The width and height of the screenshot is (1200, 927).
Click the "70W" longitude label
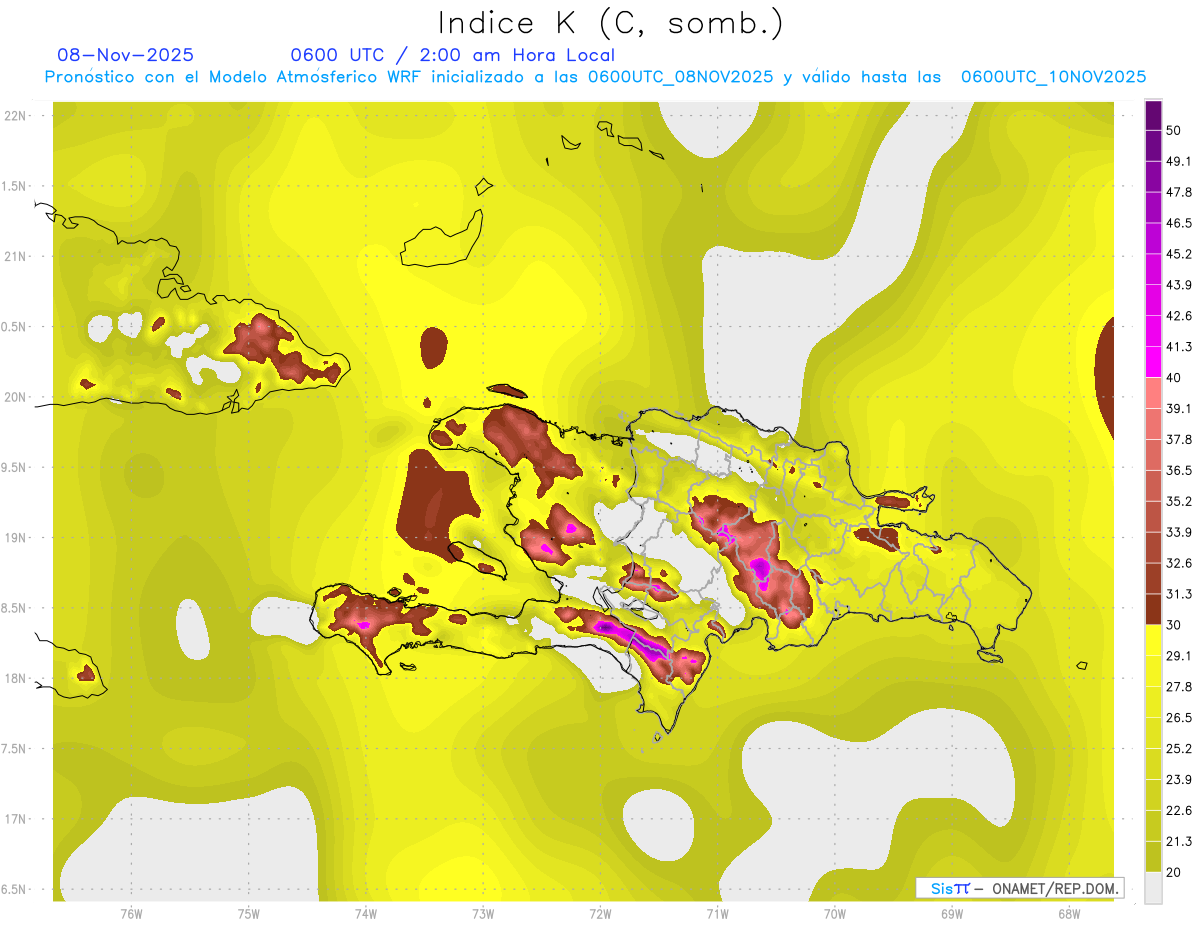pyautogui.click(x=835, y=914)
